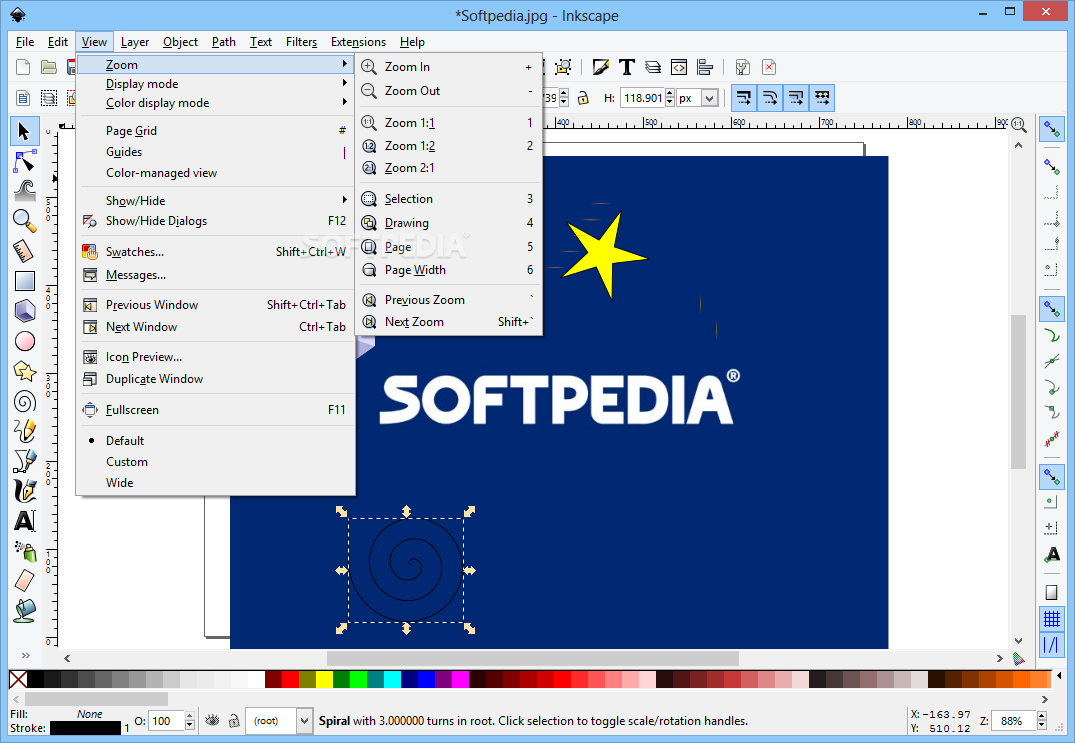Select the Zoom magnifier tool
Image resolution: width=1075 pixels, height=743 pixels.
tap(25, 221)
